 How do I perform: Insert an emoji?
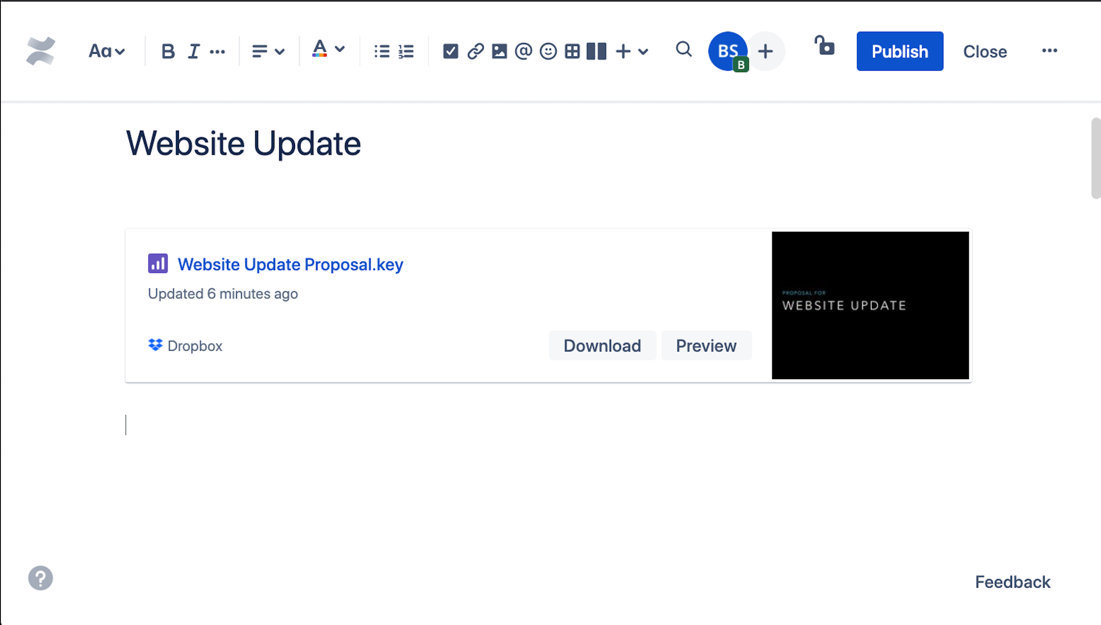(x=547, y=50)
